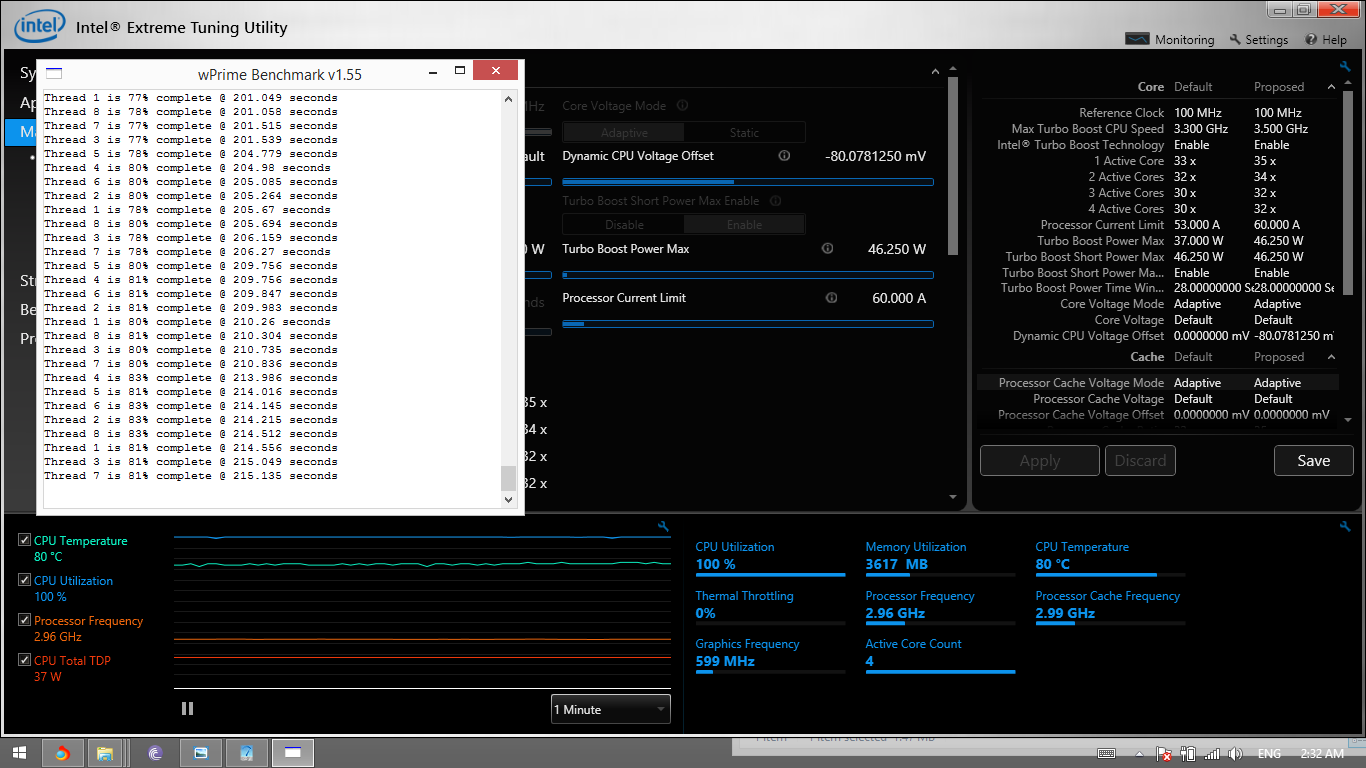Apply the proposed settings
This screenshot has height=768, width=1366.
1040,461
